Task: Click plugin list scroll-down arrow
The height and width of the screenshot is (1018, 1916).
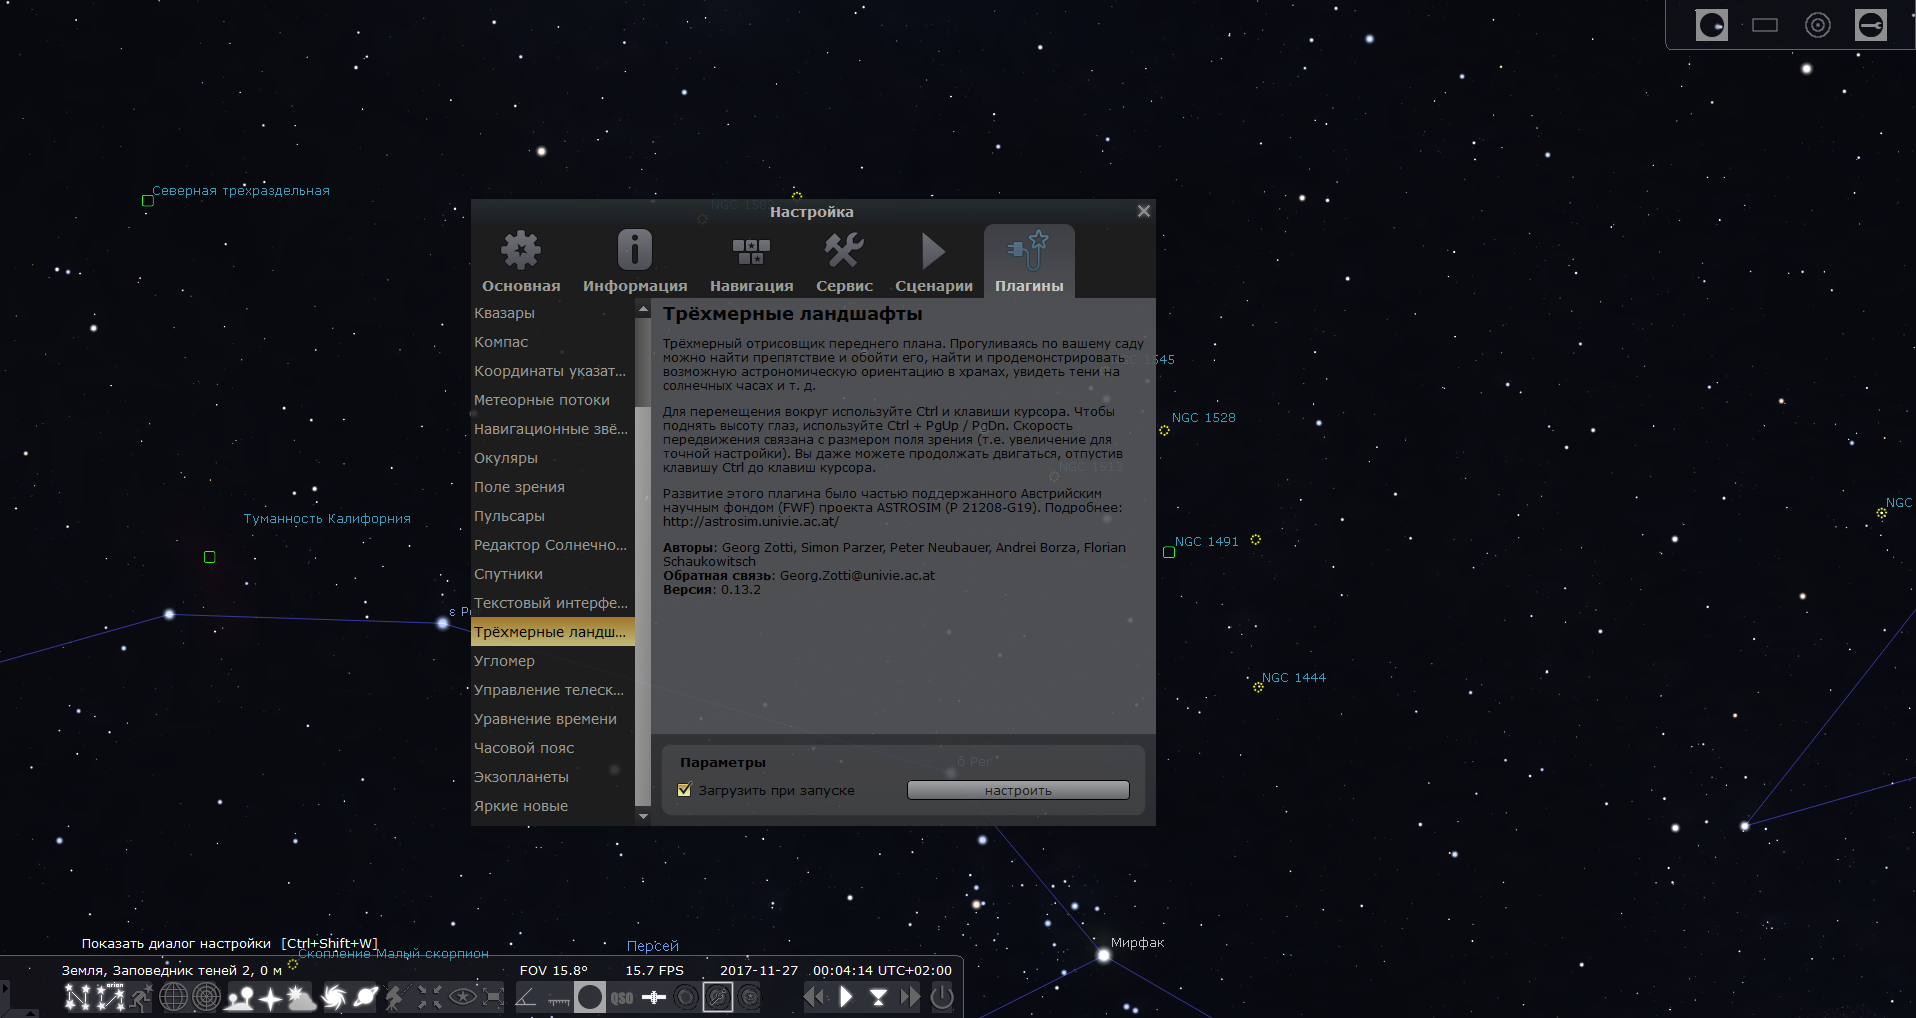Action: click(x=643, y=817)
